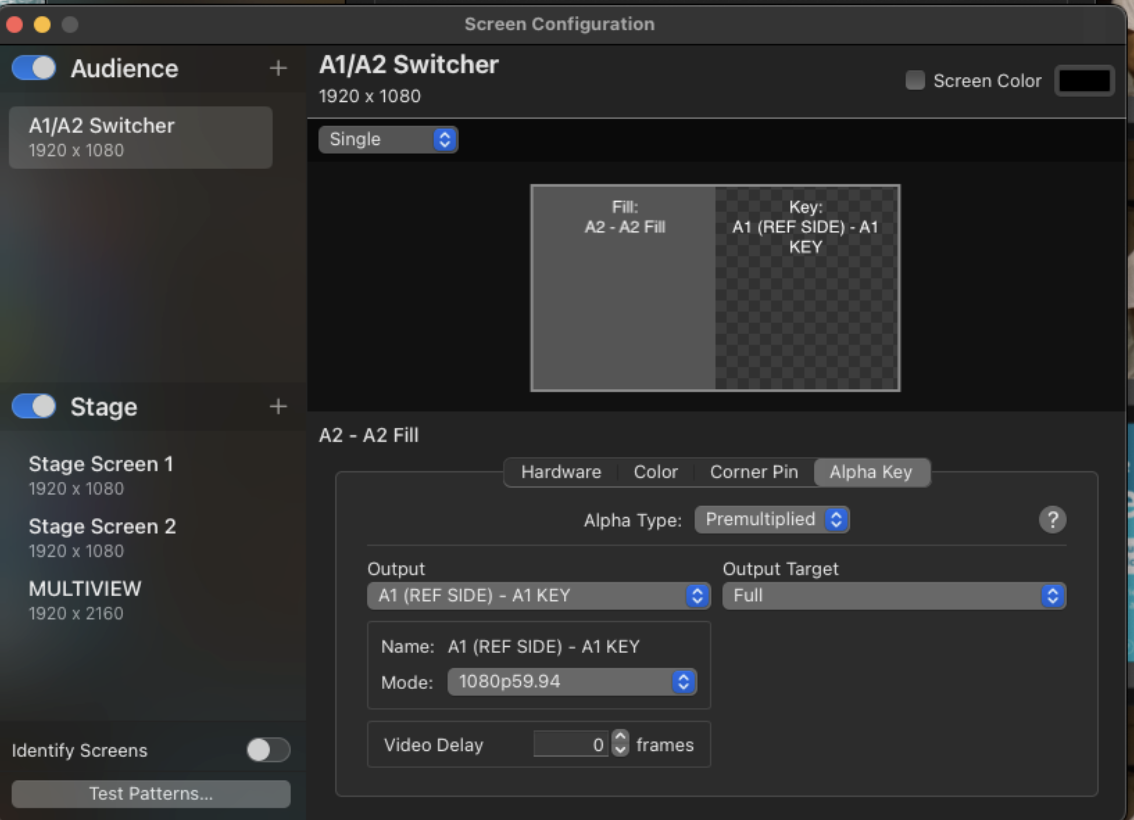The image size is (1134, 820).
Task: Open the Alpha Type Premultiplied dropdown
Action: 772,519
